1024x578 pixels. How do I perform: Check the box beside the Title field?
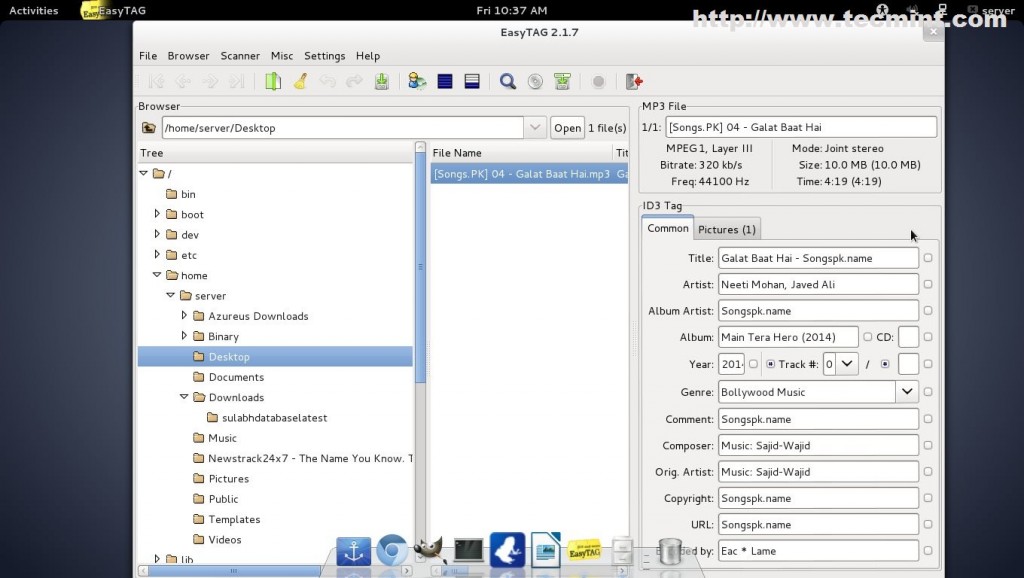928,257
